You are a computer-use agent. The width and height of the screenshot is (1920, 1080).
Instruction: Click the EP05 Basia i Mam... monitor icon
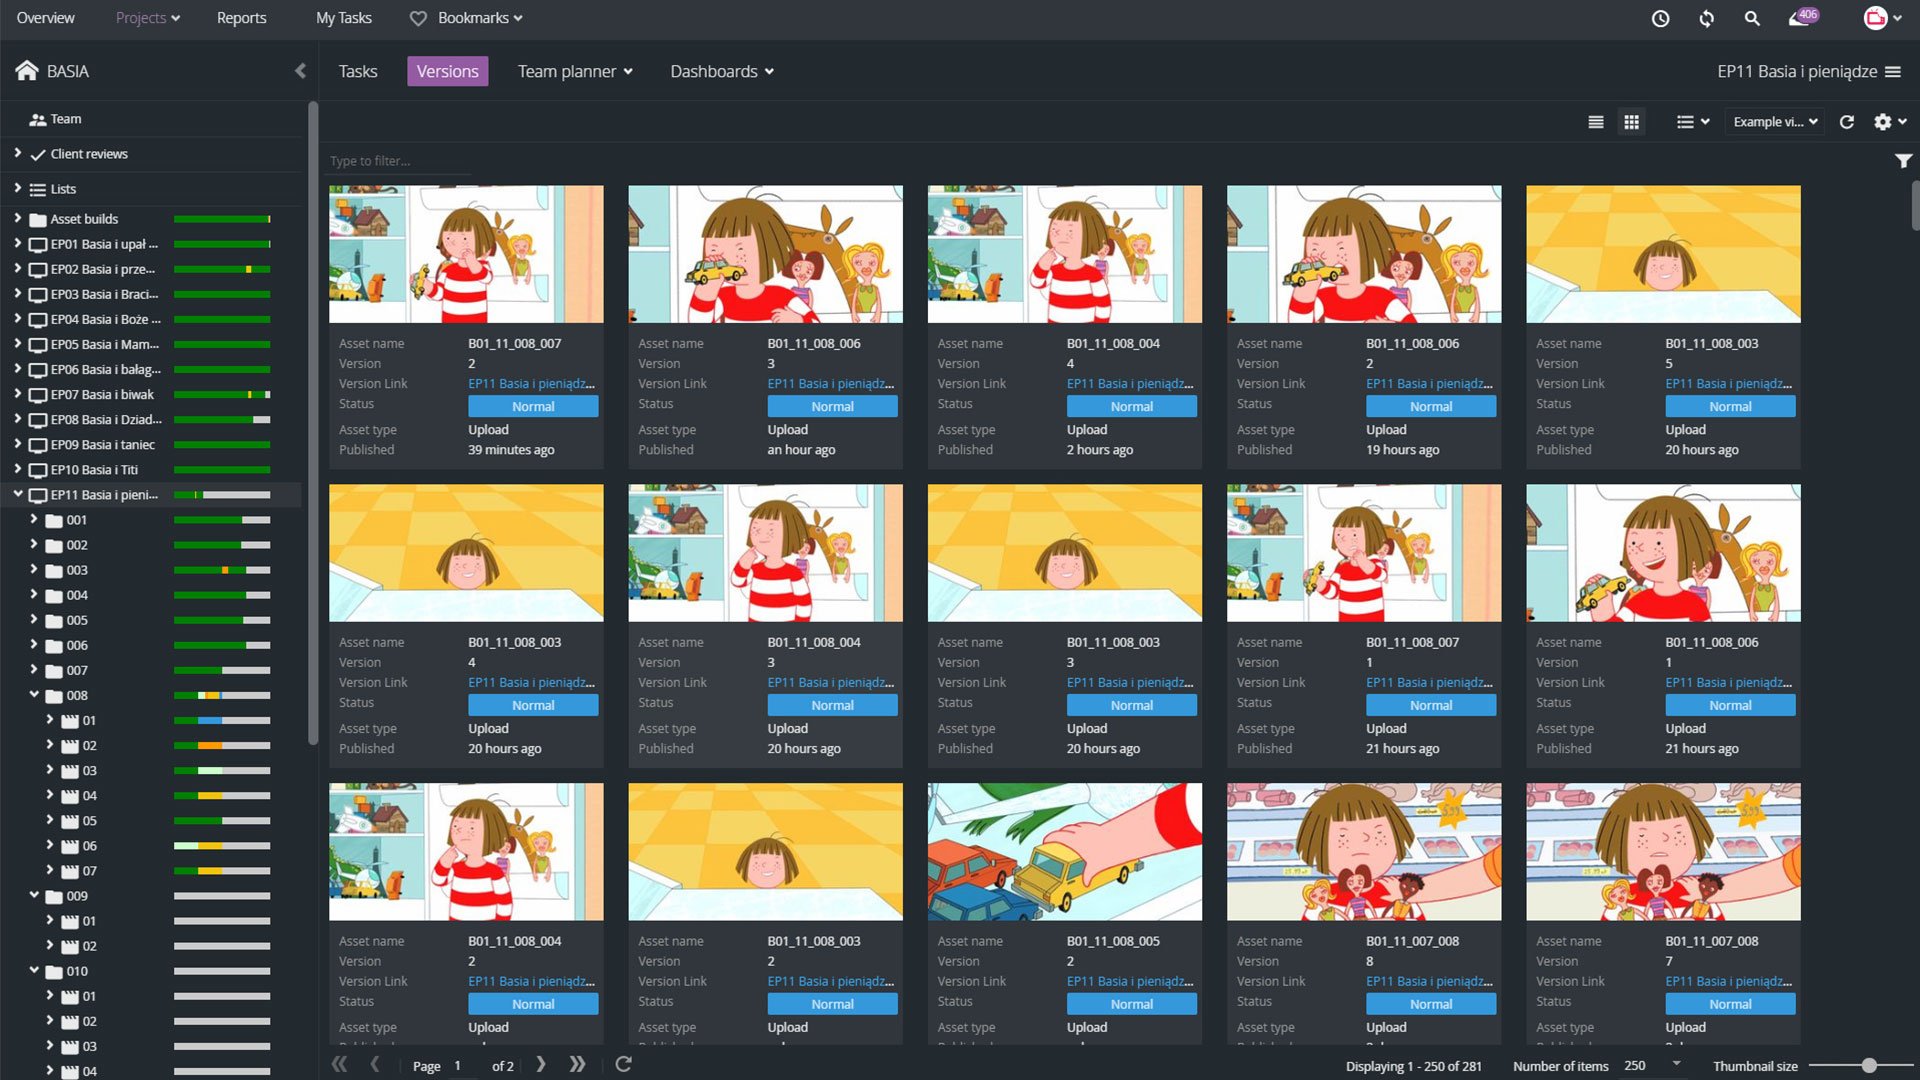pyautogui.click(x=38, y=345)
